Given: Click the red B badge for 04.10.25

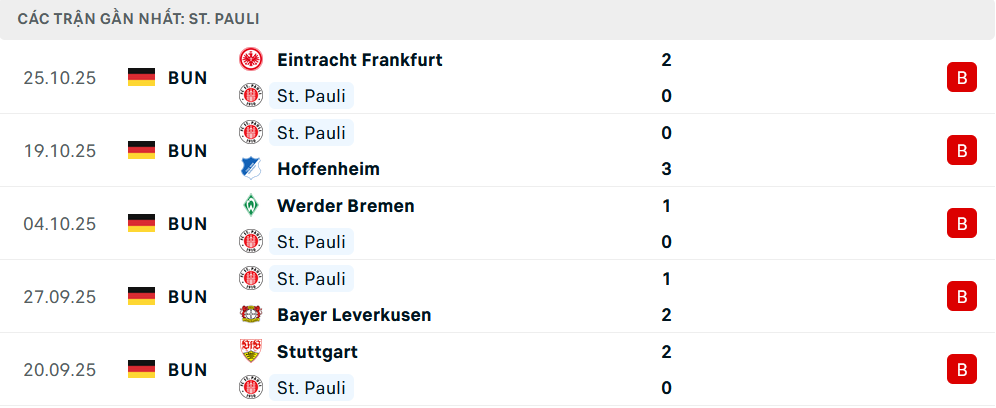Looking at the screenshot, I should coord(961,223).
